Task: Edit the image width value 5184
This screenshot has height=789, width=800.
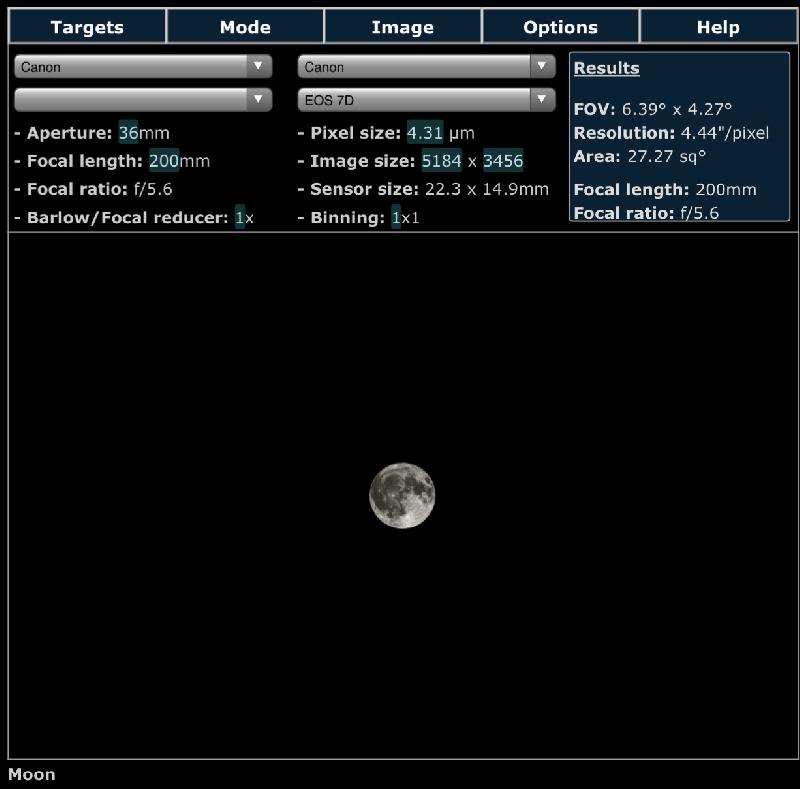Action: 441,161
